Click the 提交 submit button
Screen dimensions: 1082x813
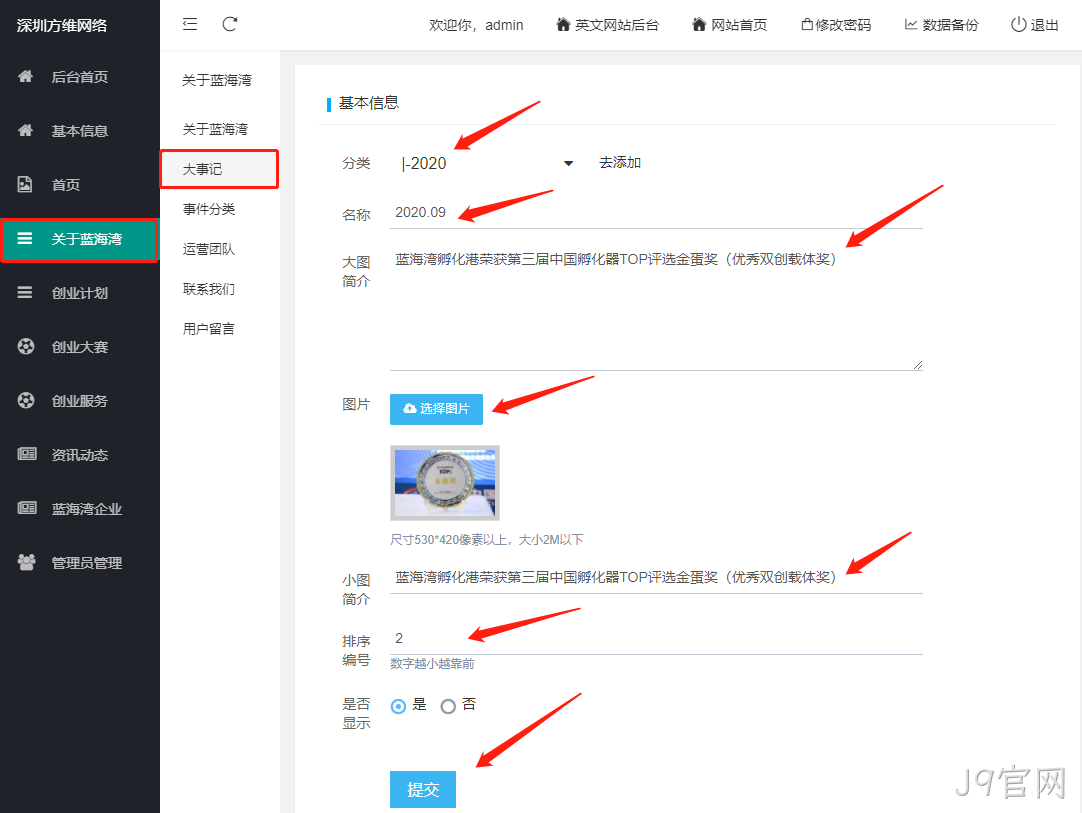coord(423,789)
